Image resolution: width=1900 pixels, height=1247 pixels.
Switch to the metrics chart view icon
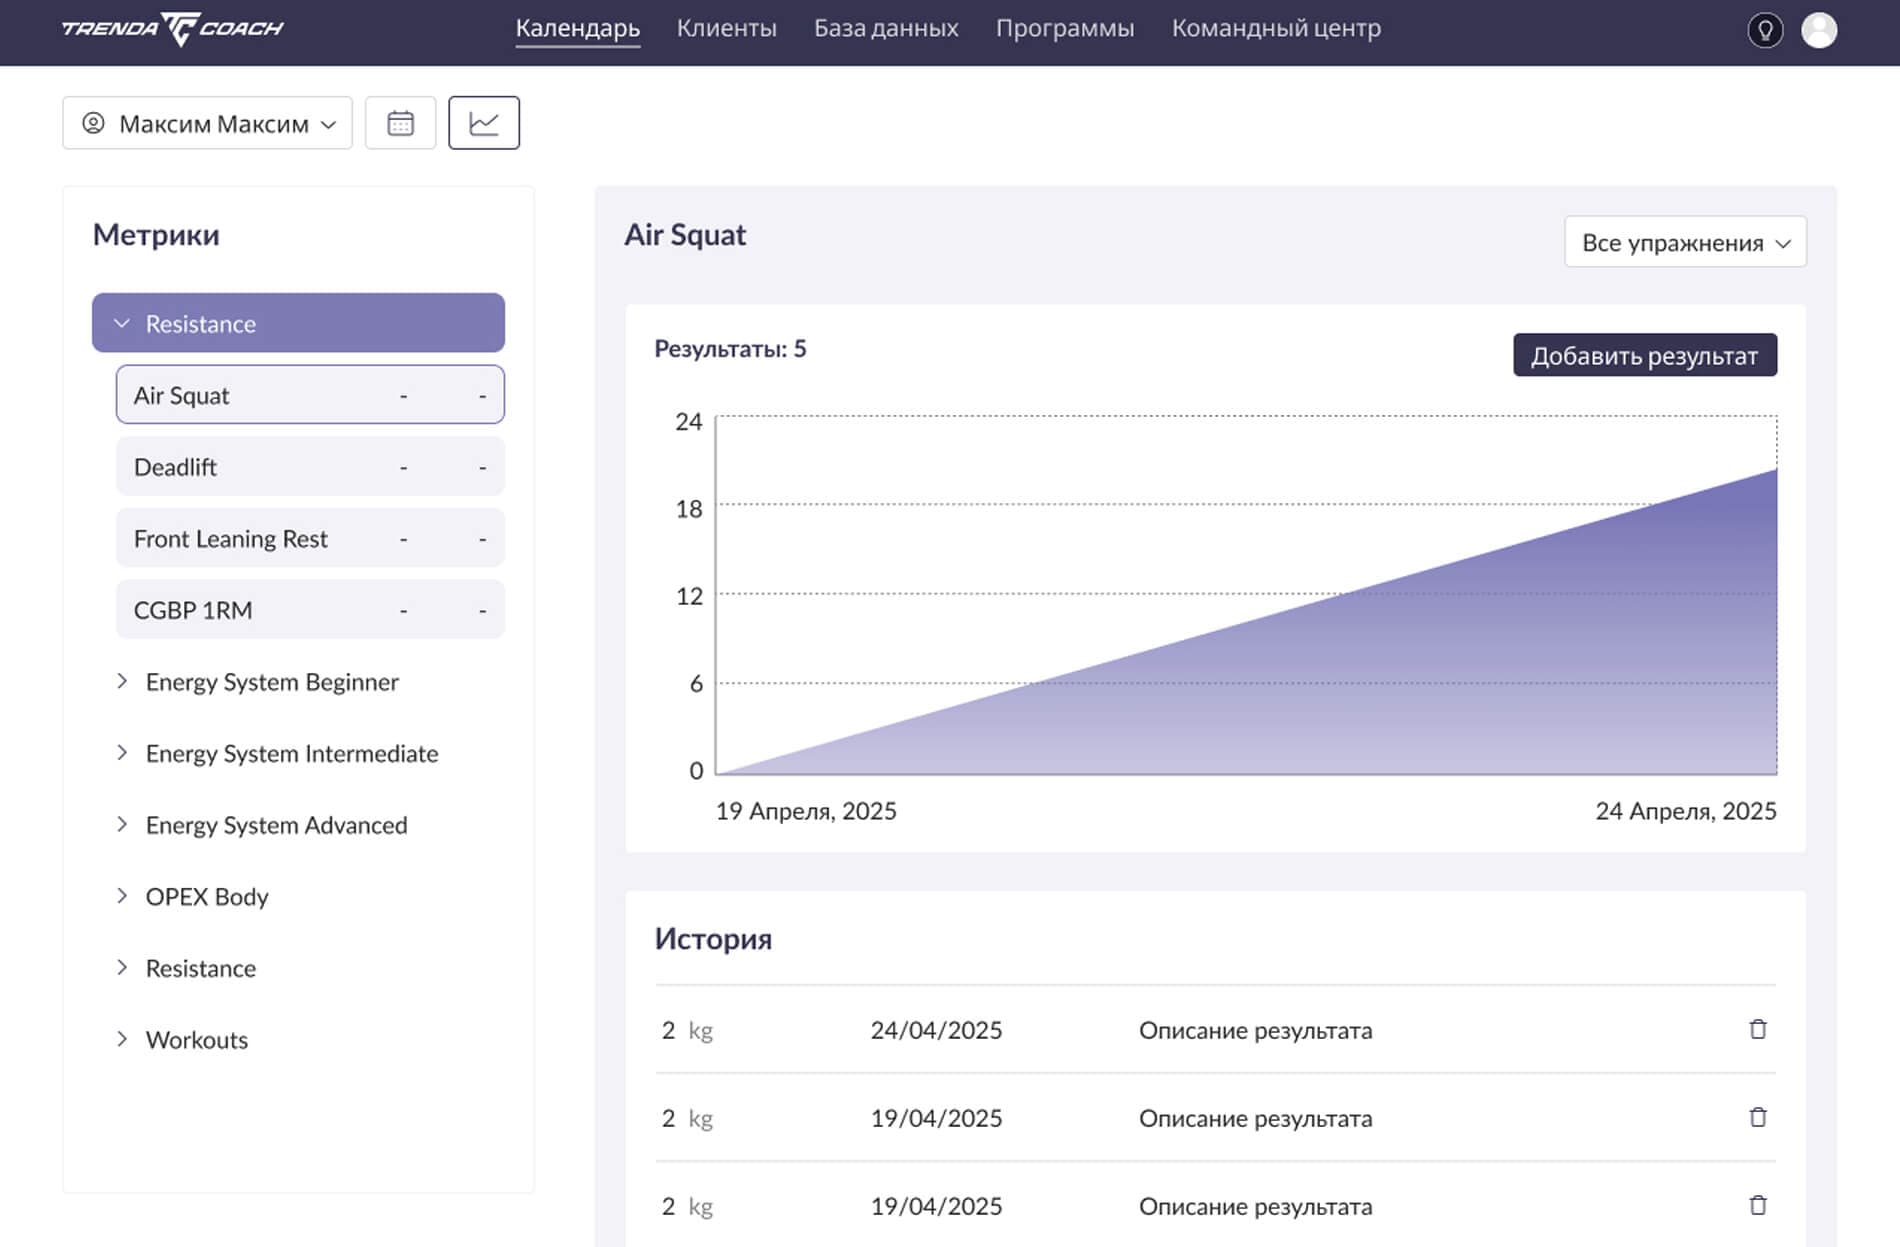pyautogui.click(x=484, y=123)
